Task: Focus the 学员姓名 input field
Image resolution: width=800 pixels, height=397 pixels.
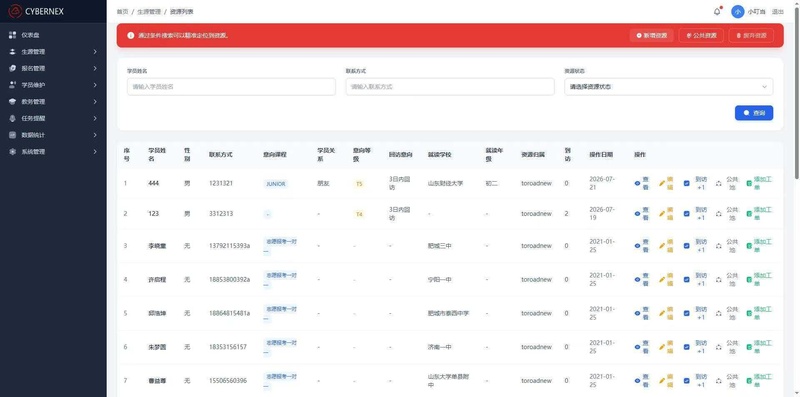Action: click(231, 87)
